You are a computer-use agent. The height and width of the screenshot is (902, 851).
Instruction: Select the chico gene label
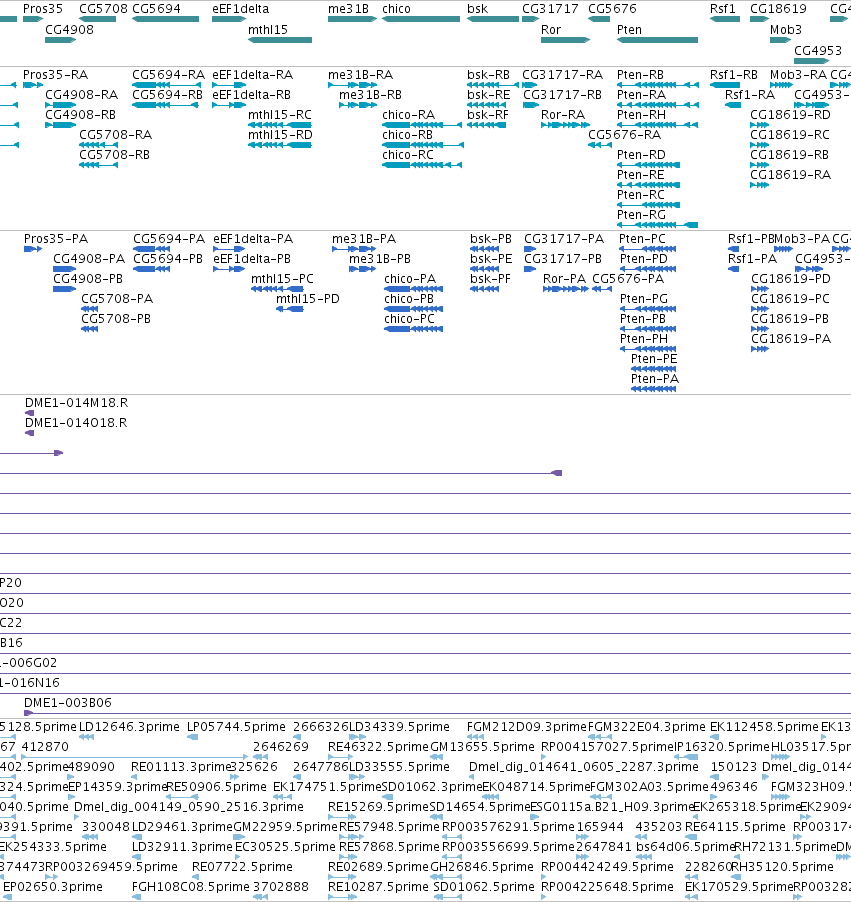[396, 9]
